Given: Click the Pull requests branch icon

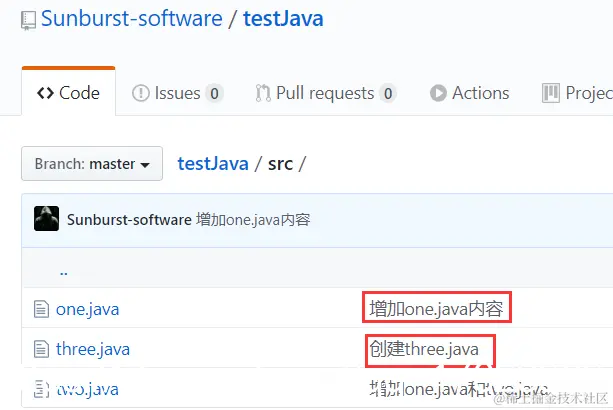Looking at the screenshot, I should 263,93.
